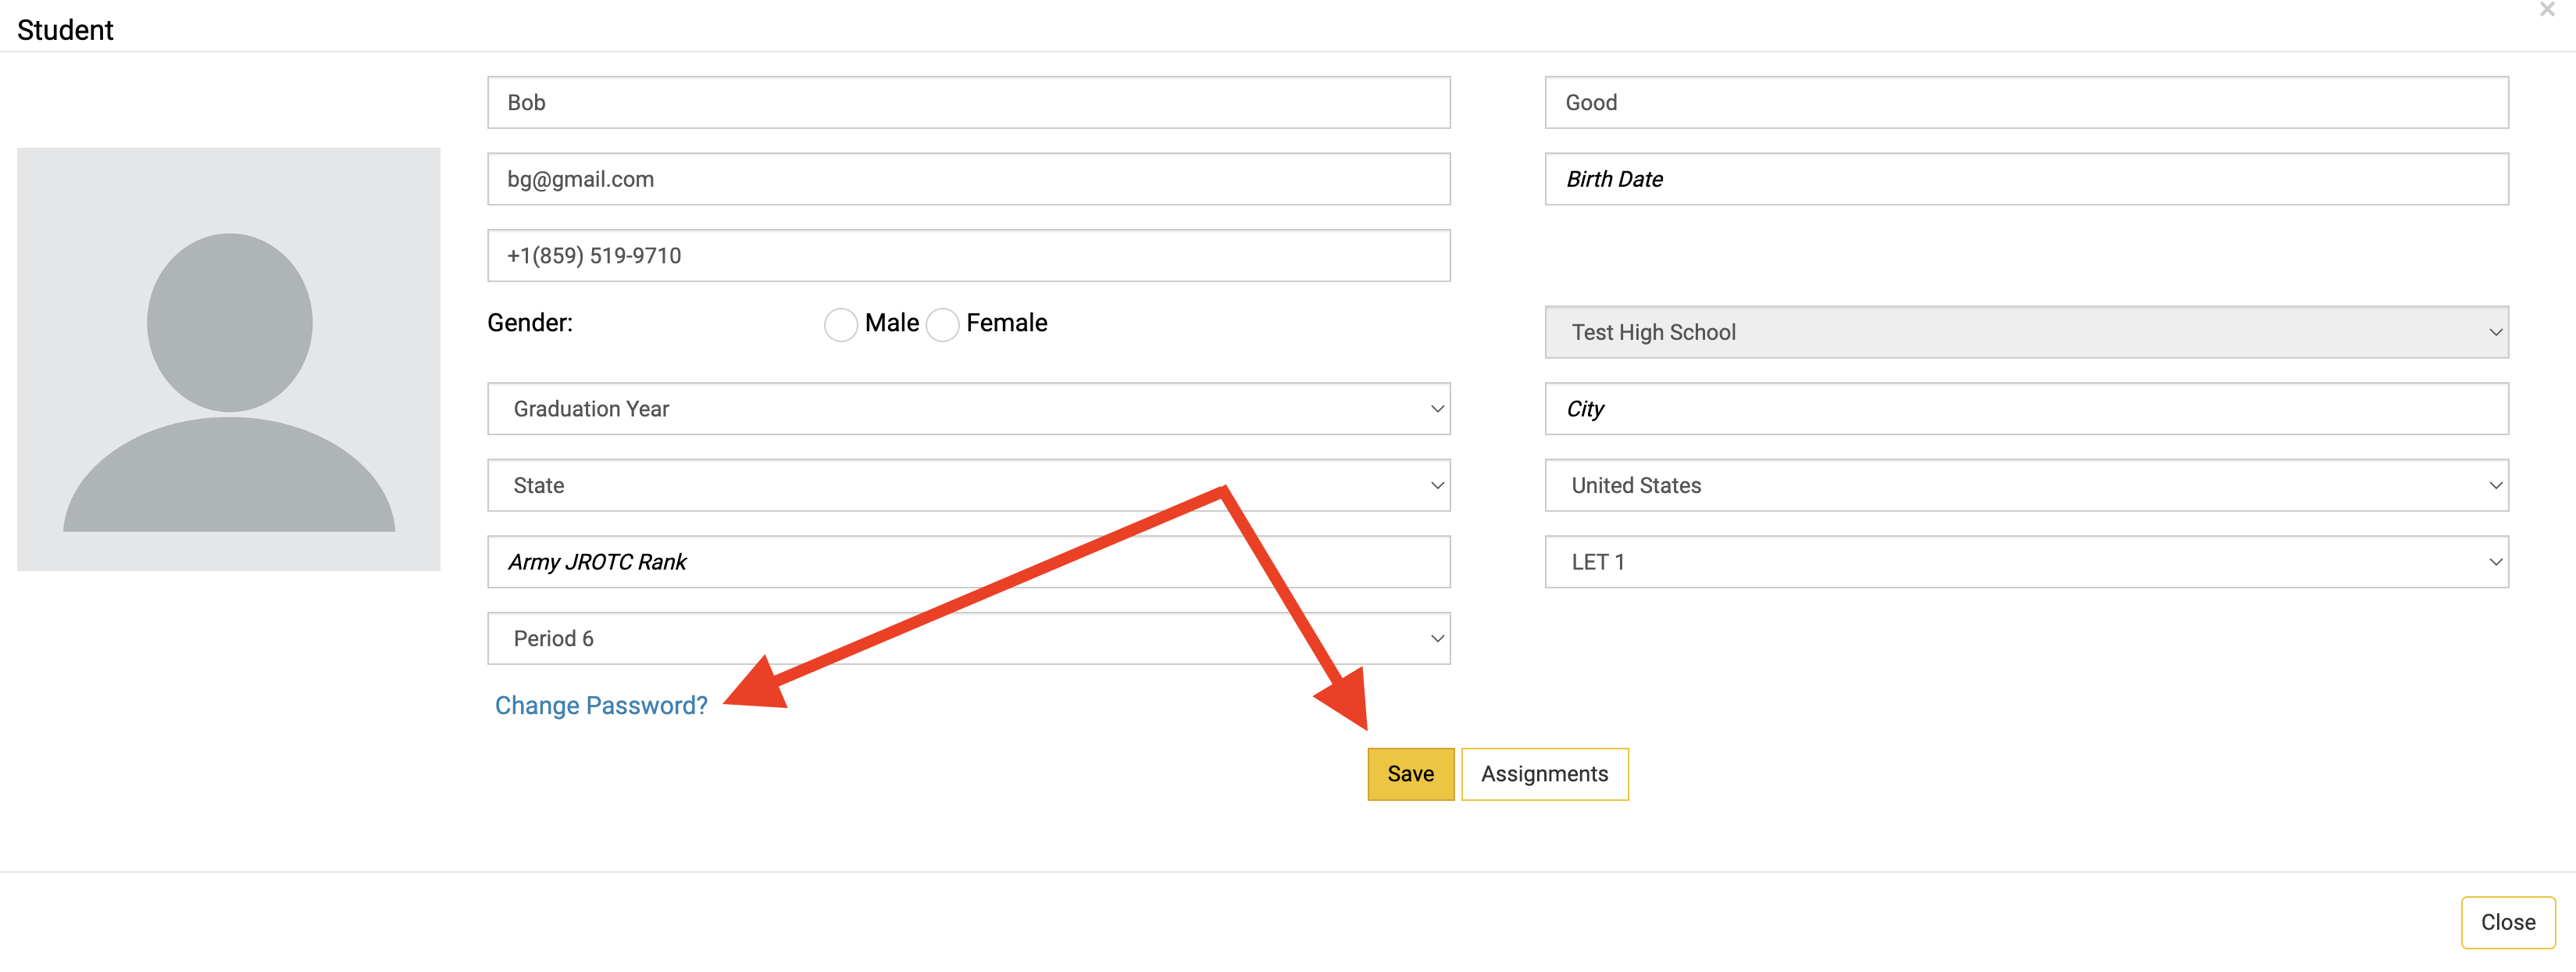Select the Female gender radio button
Viewport: 2576px width, 972px height.
(x=942, y=324)
